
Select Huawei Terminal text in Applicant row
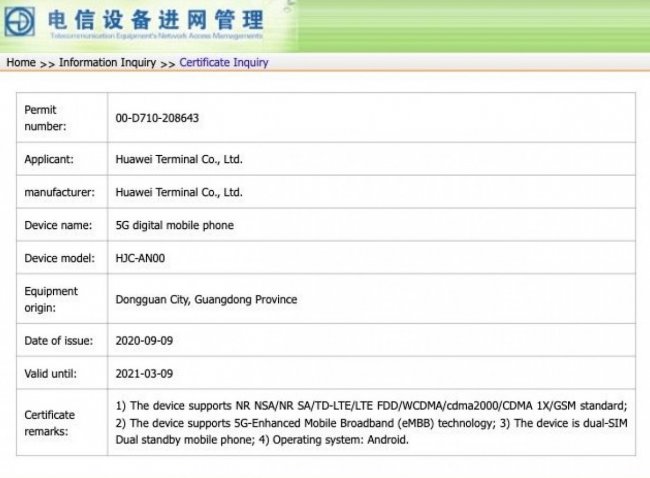pyautogui.click(x=179, y=159)
